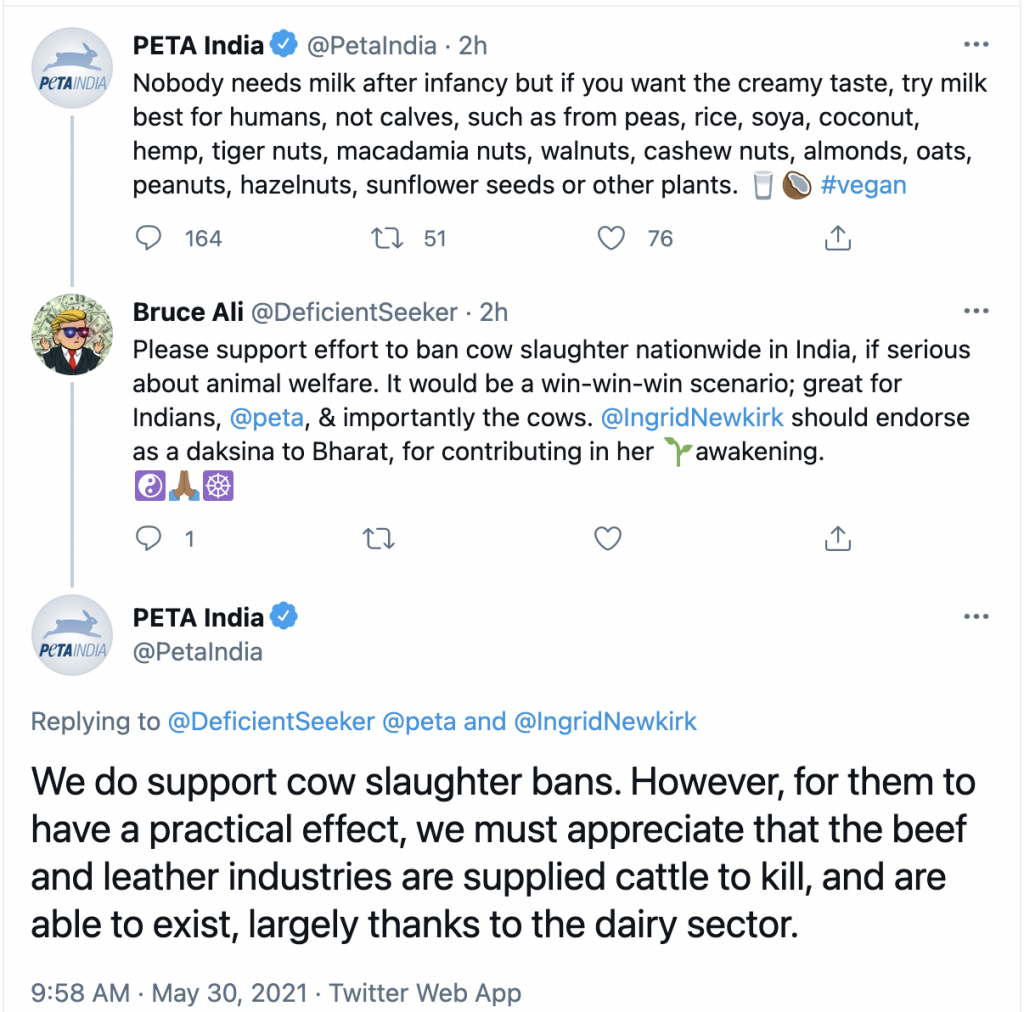The height and width of the screenshot is (1012, 1024).
Task: Share Bruce Ali's tweet
Action: 837,539
